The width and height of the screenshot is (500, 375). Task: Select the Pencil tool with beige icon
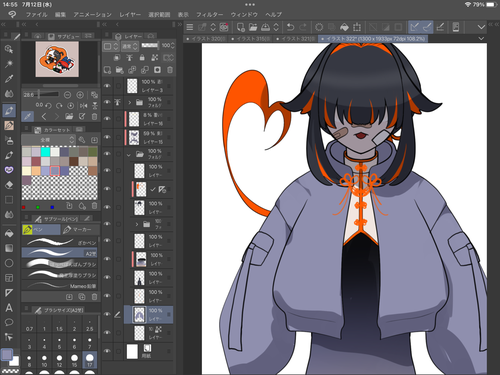[9, 125]
